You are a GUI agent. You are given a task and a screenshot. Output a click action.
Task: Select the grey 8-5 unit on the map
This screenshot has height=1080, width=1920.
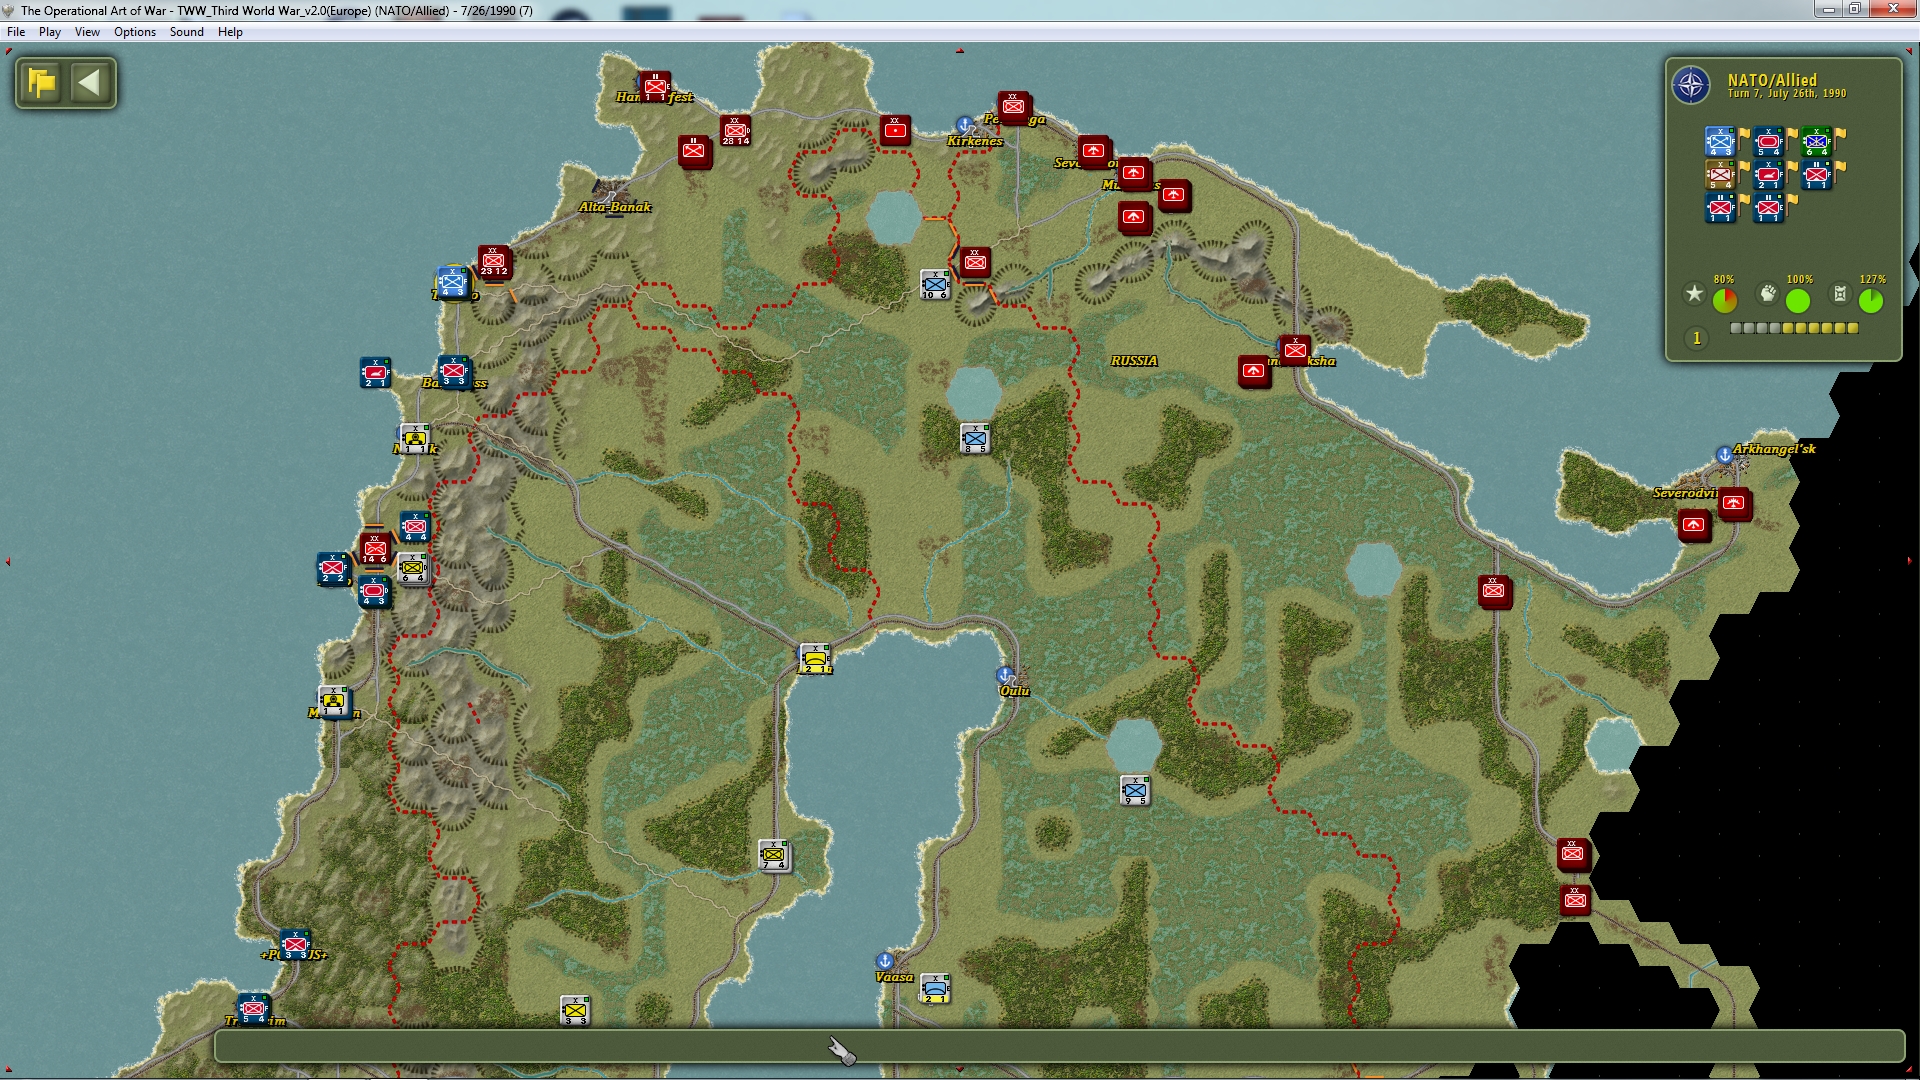[975, 438]
